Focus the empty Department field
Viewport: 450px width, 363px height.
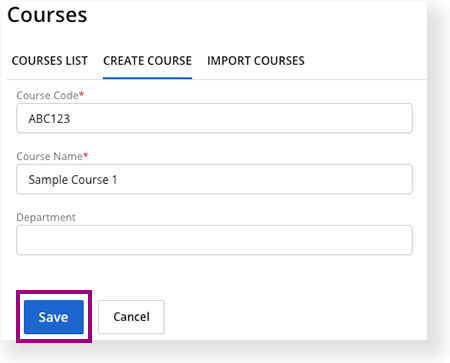pos(214,240)
